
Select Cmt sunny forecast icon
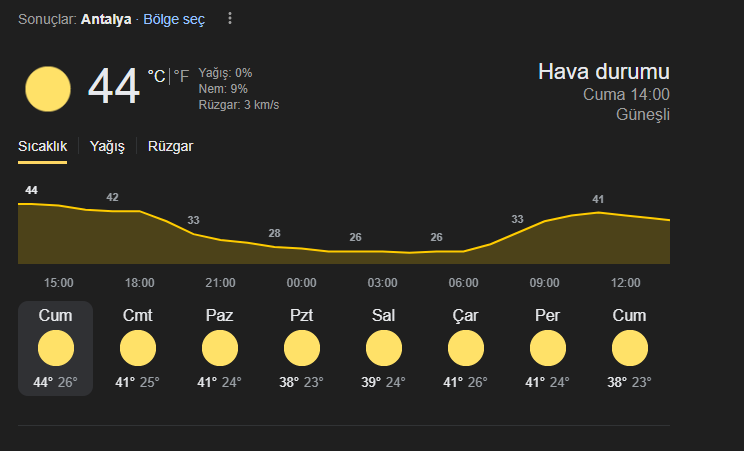(138, 348)
